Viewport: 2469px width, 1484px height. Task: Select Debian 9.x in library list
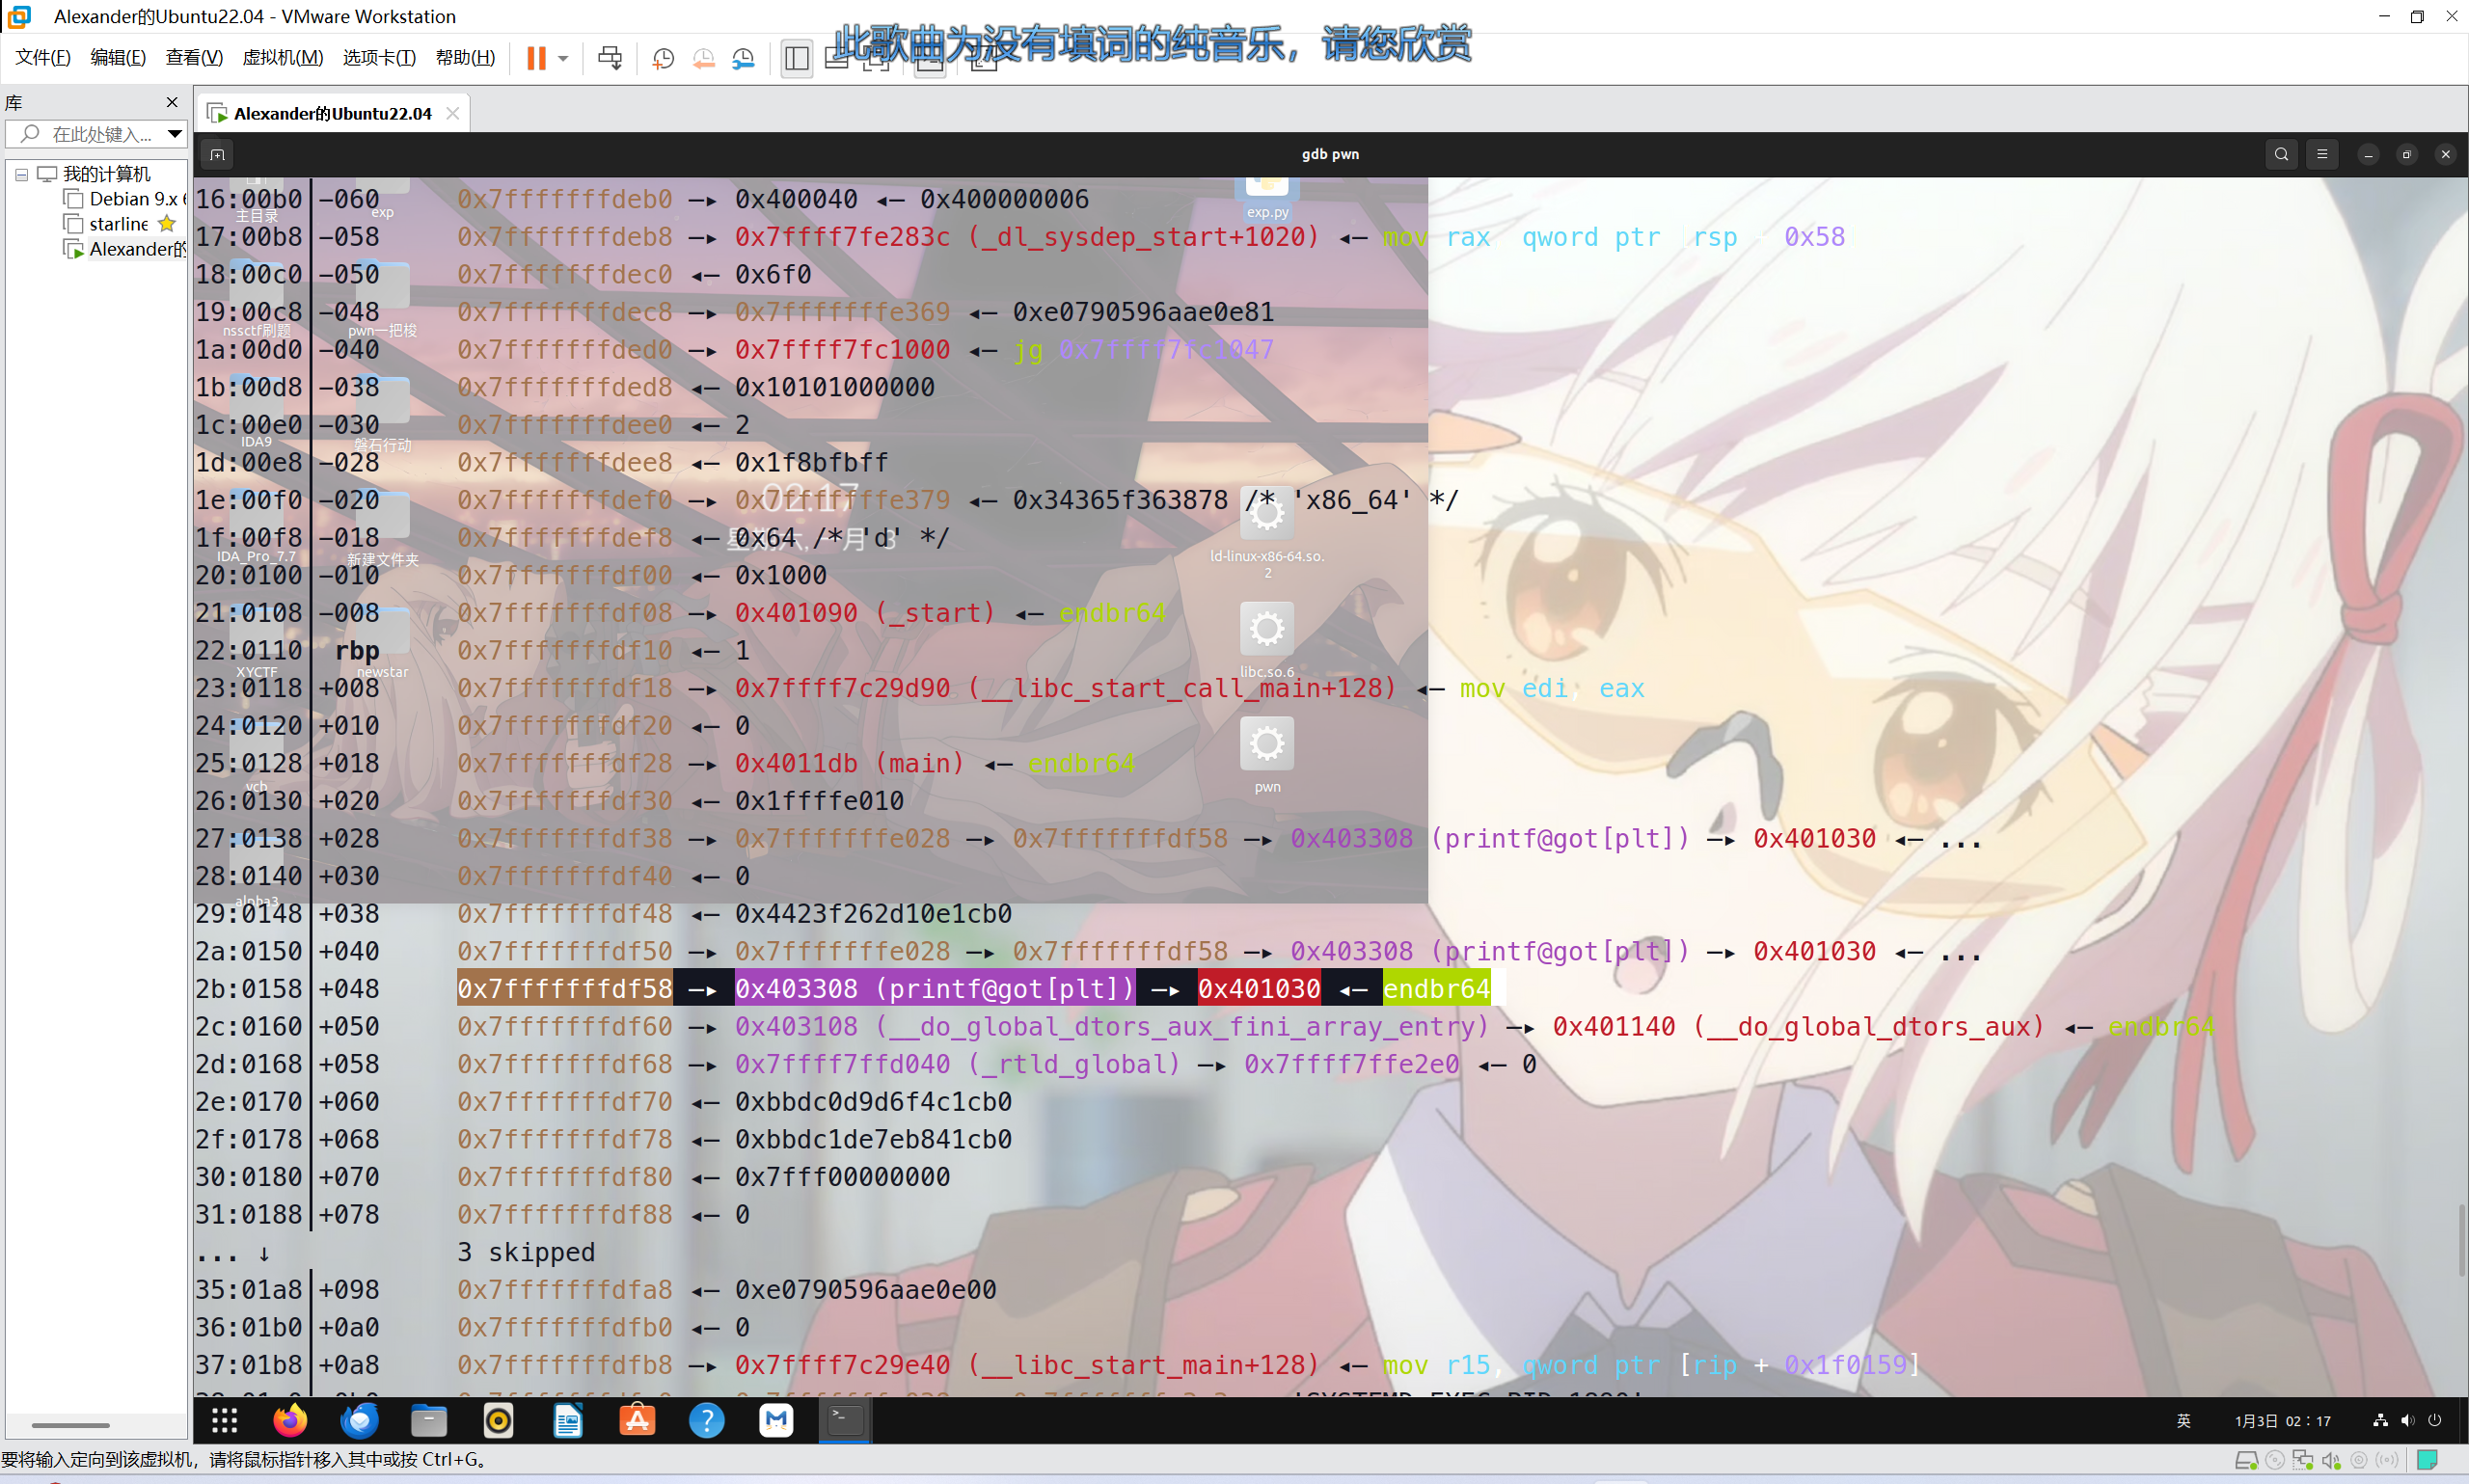coord(132,199)
